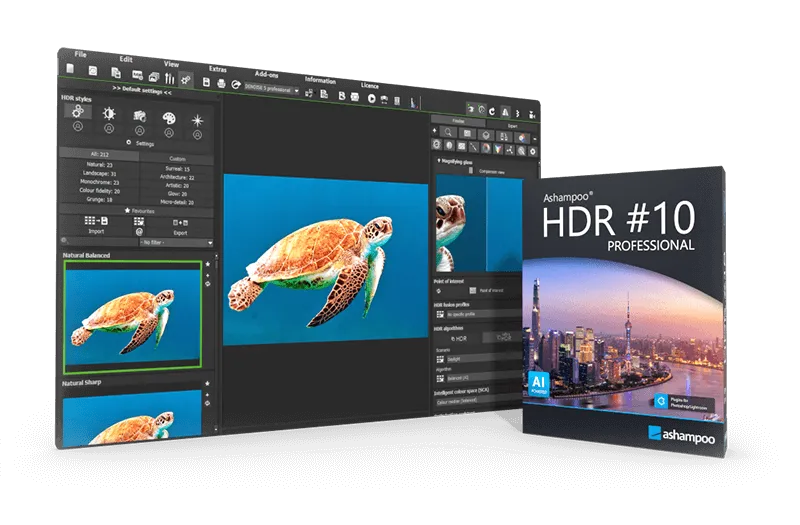Show Favourites presets
This screenshot has height=525, width=800.
click(x=139, y=211)
